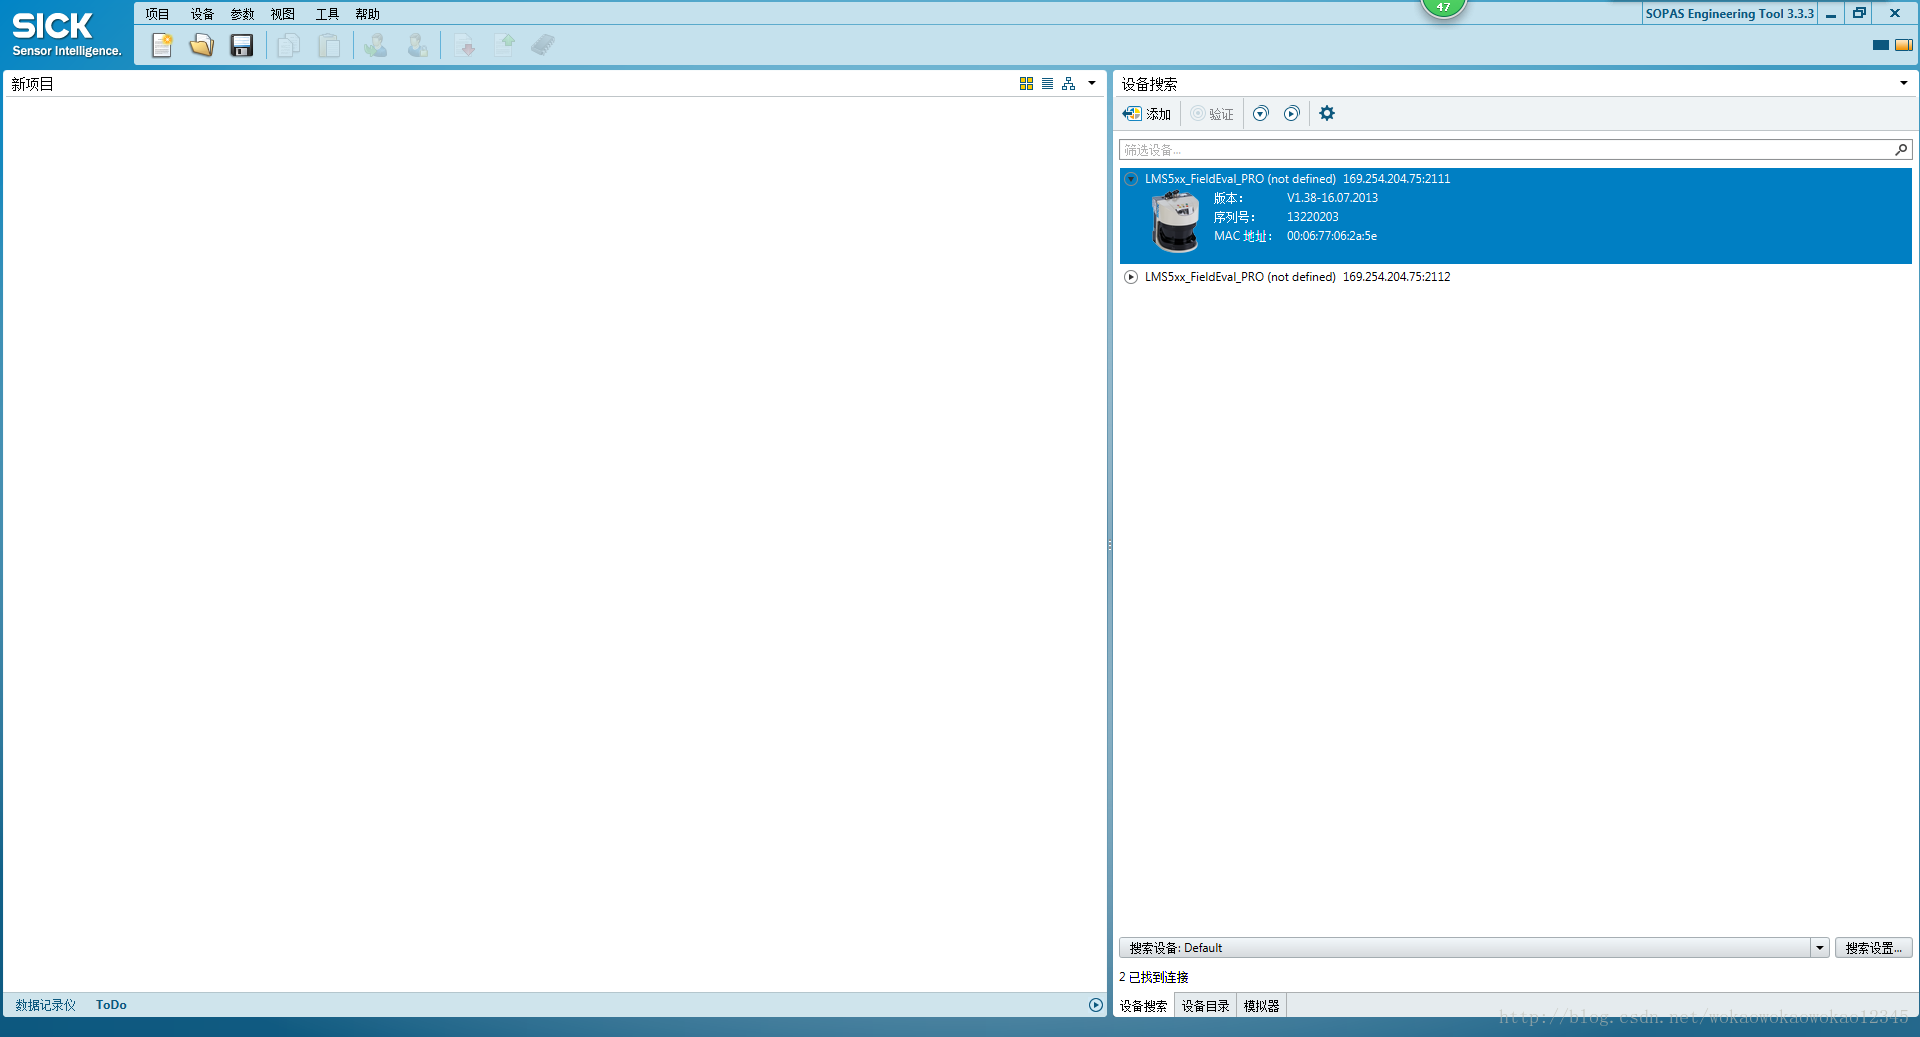Click the search settings button
This screenshot has width=1920, height=1037.
pos(1874,948)
